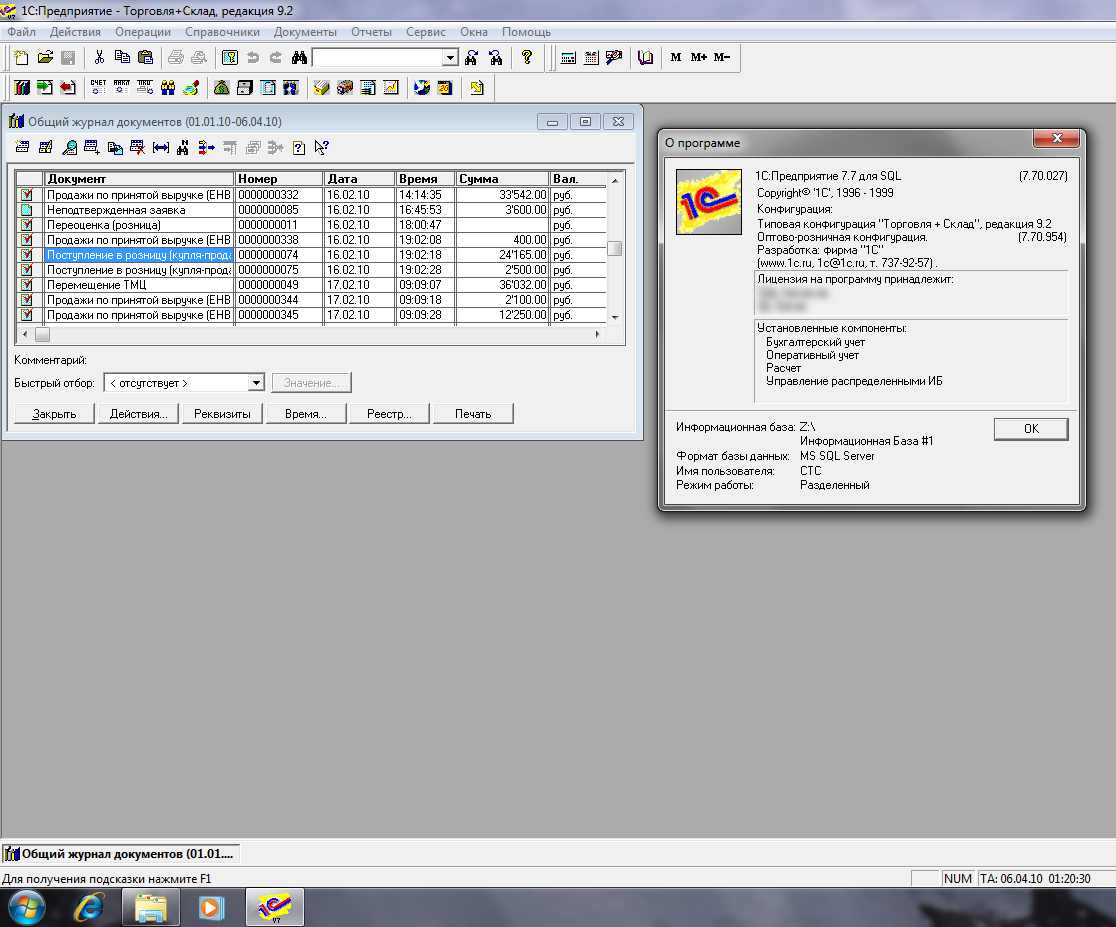Open the Отчеты menu
Screen dimensions: 1116x927
tap(372, 32)
